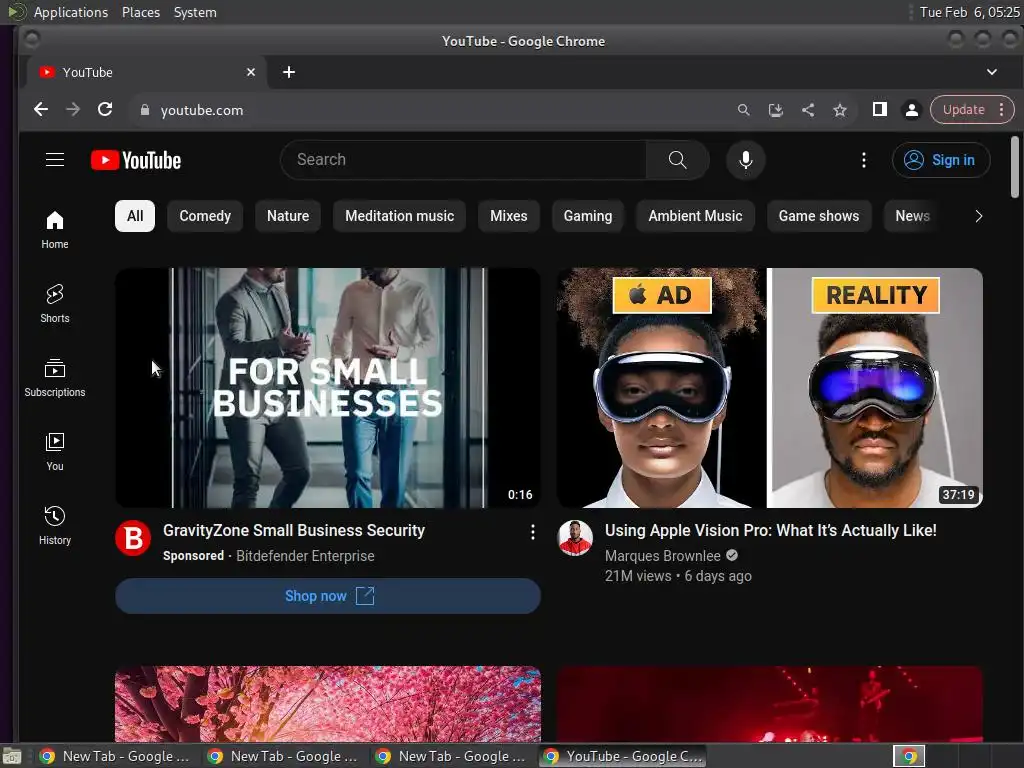The width and height of the screenshot is (1024, 768).
Task: Open YouTube settings three-dot menu
Action: point(863,160)
